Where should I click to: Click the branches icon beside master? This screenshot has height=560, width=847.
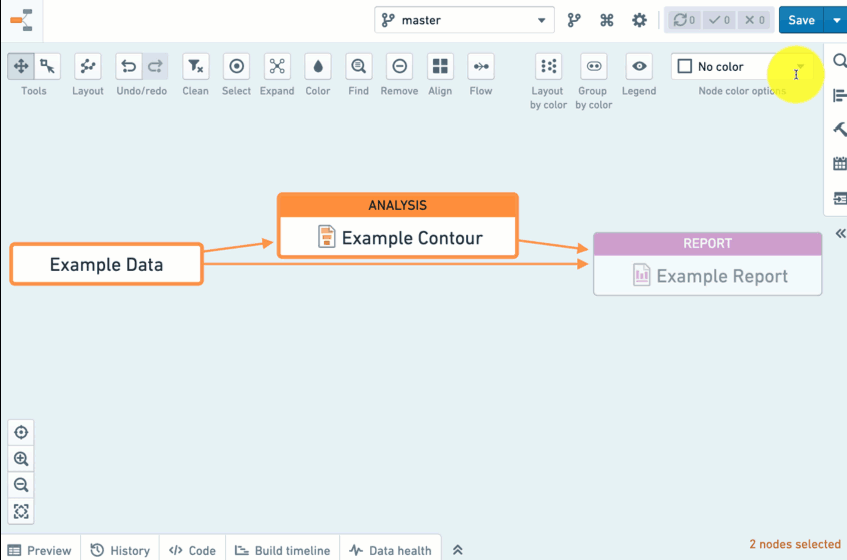point(574,21)
